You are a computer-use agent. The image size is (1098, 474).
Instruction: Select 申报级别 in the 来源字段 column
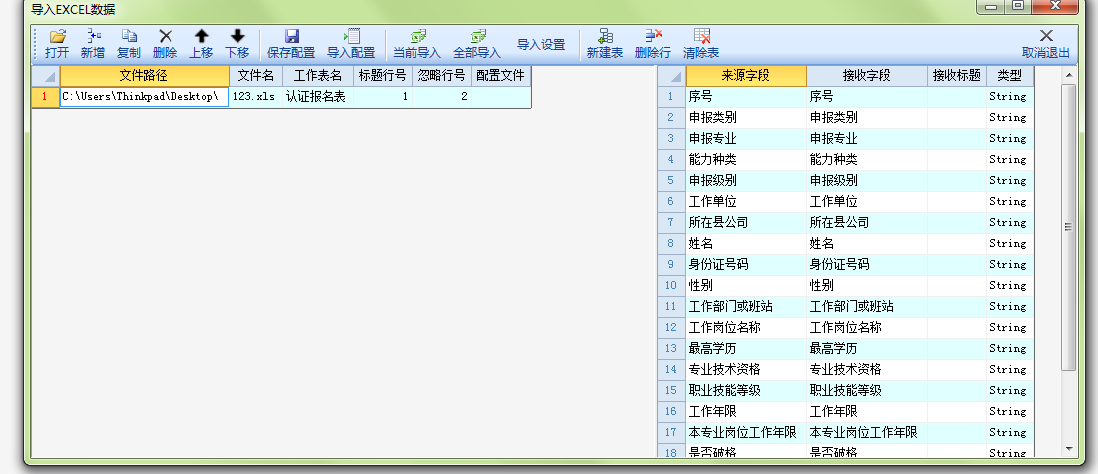[746, 181]
